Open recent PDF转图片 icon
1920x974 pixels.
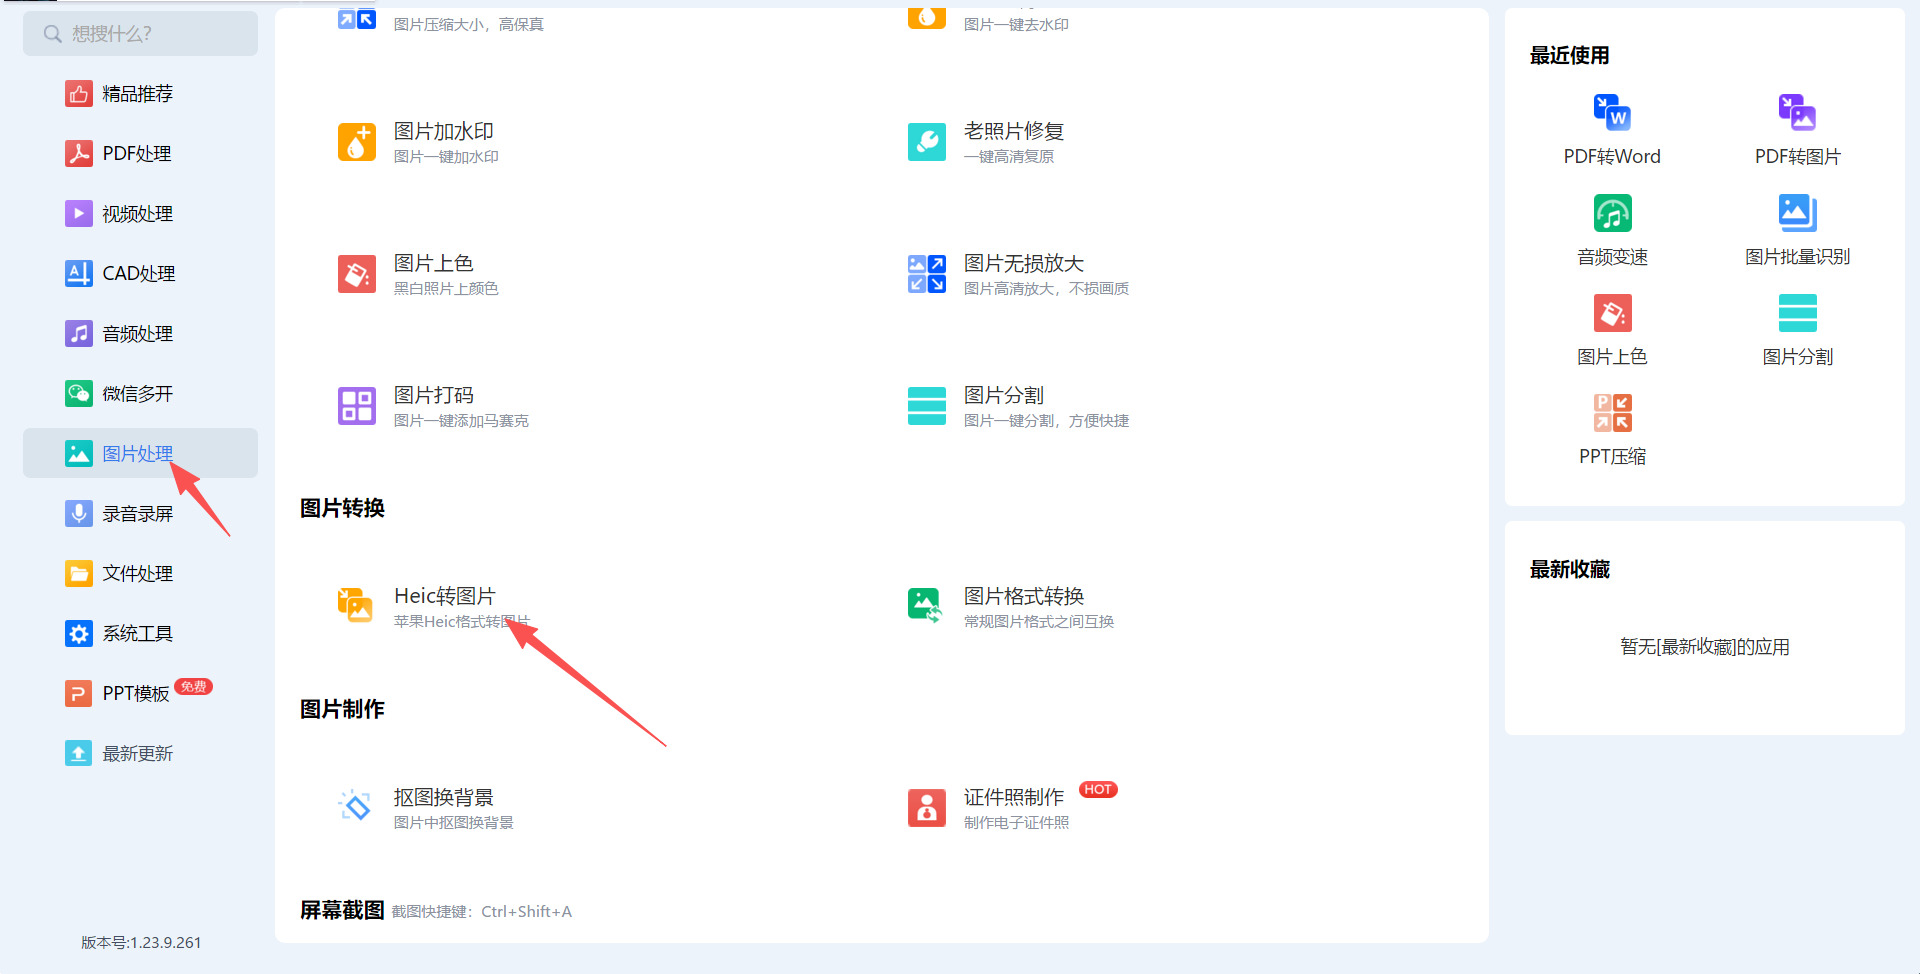click(1797, 112)
